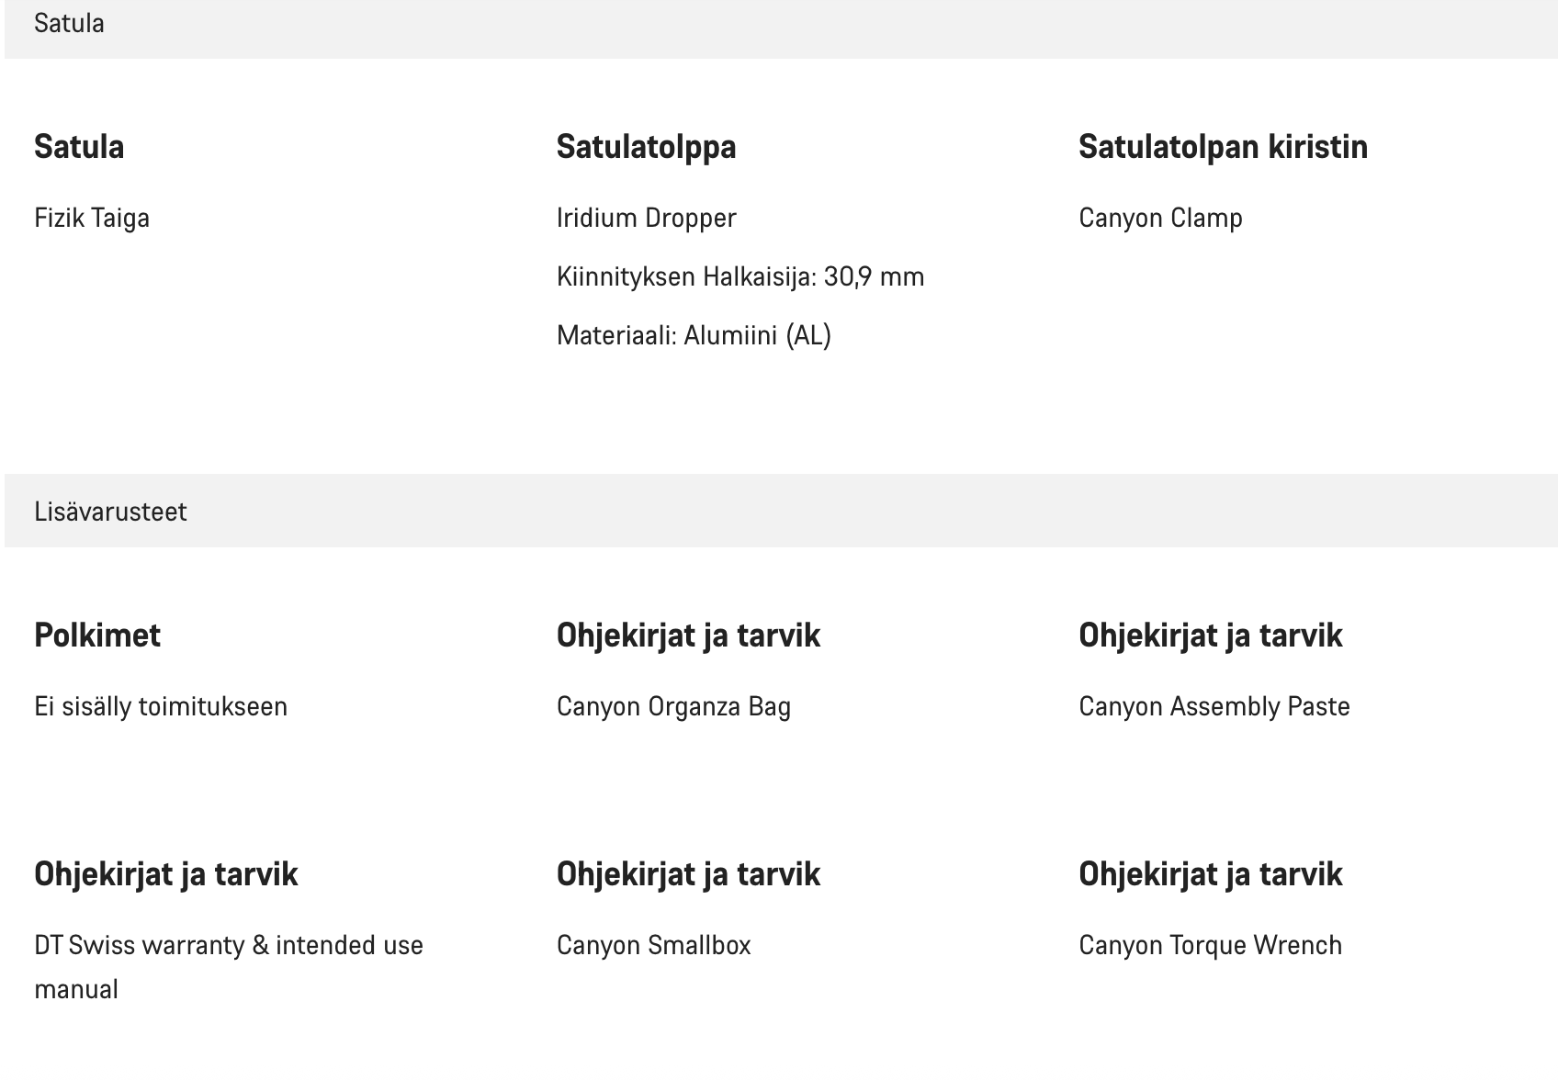
Task: Click heading above Canyon Organza Bag
Action: (x=688, y=635)
